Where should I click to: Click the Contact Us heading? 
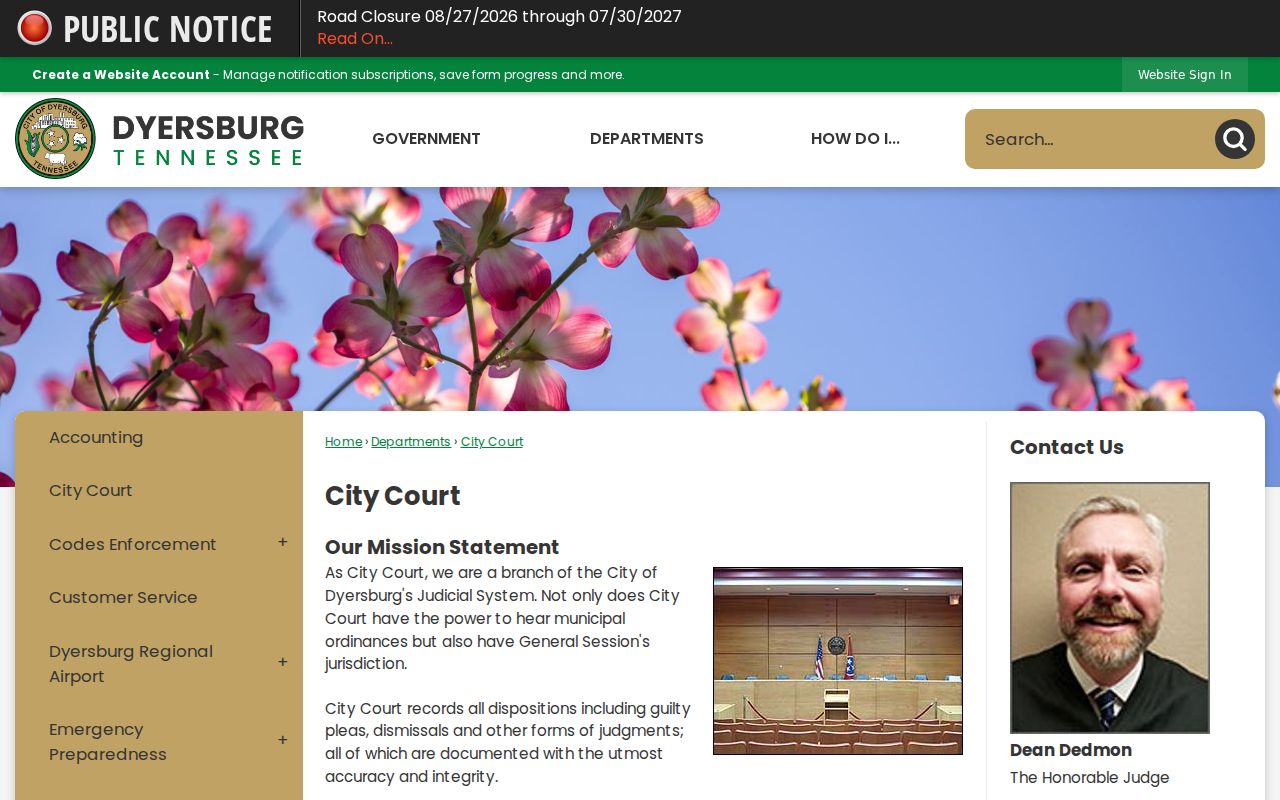click(x=1067, y=447)
